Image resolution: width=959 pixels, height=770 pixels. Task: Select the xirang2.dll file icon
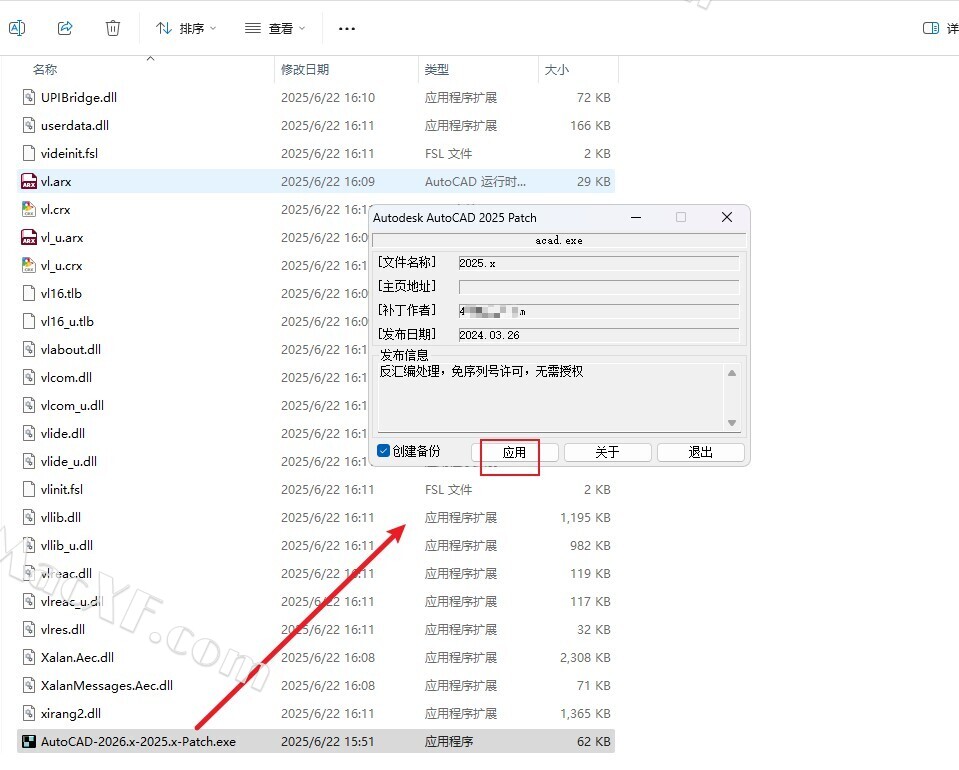29,714
